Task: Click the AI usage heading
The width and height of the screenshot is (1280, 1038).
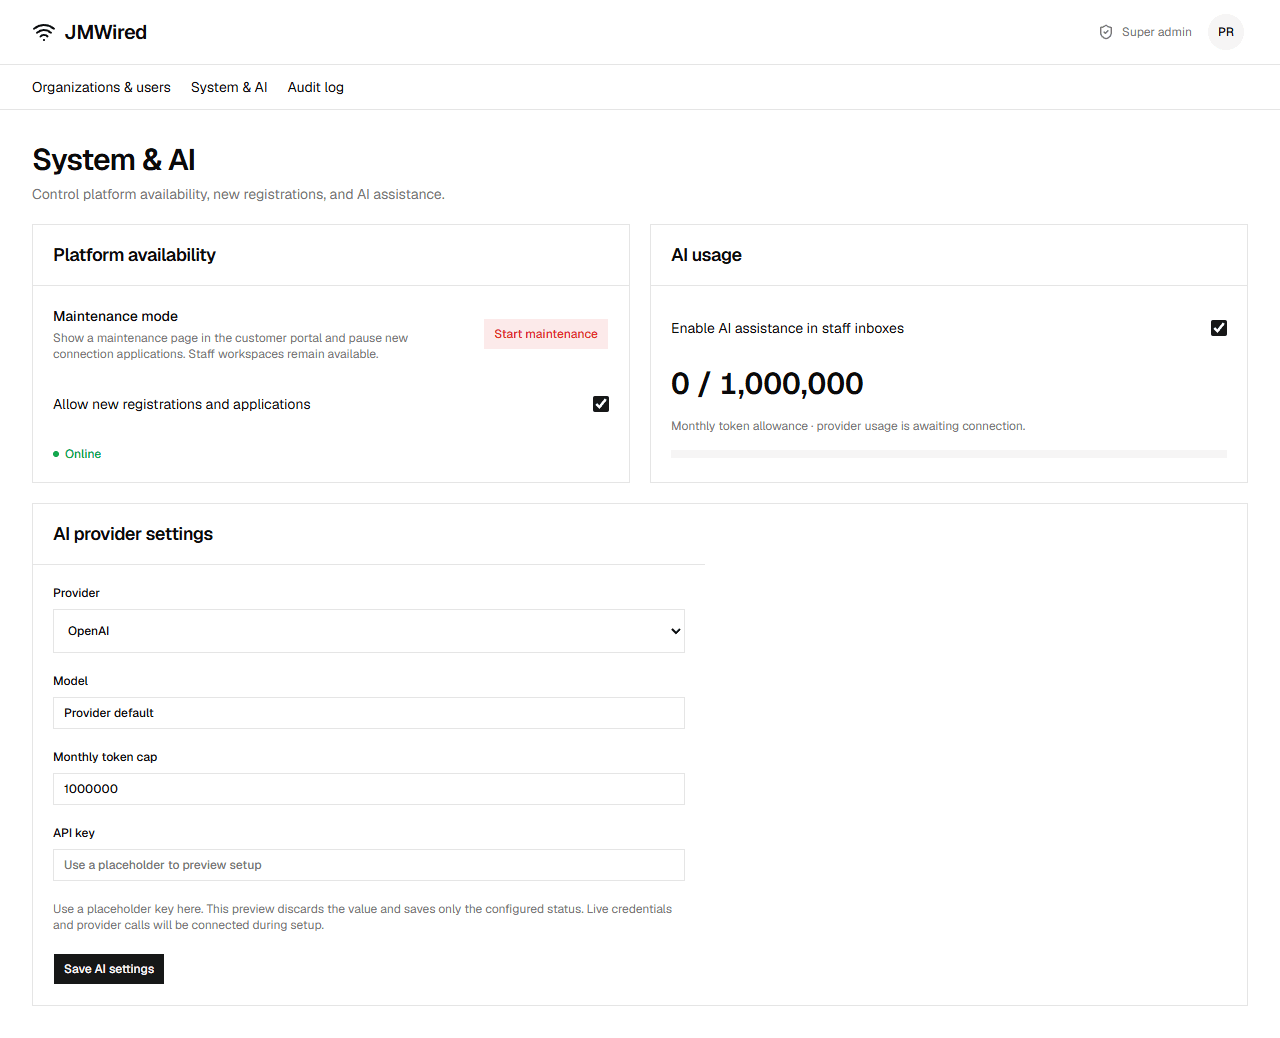Action: pos(706,255)
